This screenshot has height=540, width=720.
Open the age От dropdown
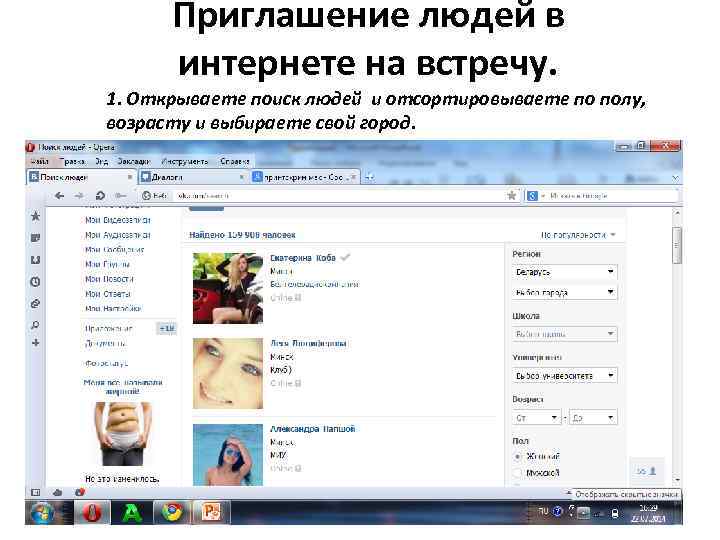[x=536, y=418]
